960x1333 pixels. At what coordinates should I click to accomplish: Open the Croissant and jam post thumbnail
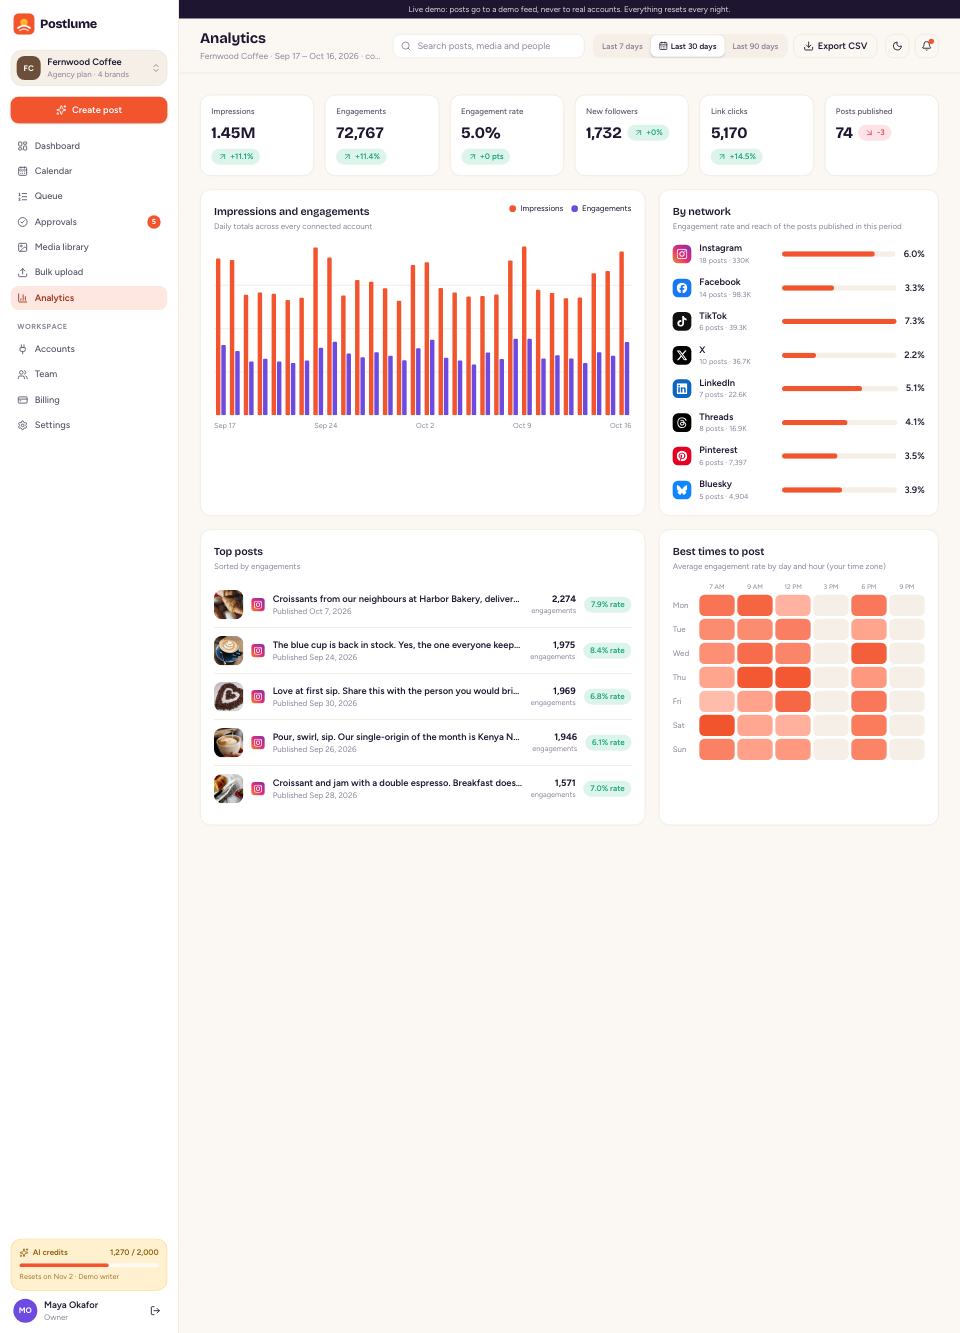point(228,788)
